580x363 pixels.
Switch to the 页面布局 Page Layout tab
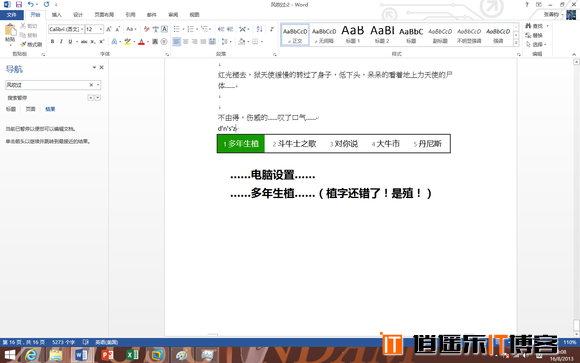tap(104, 15)
